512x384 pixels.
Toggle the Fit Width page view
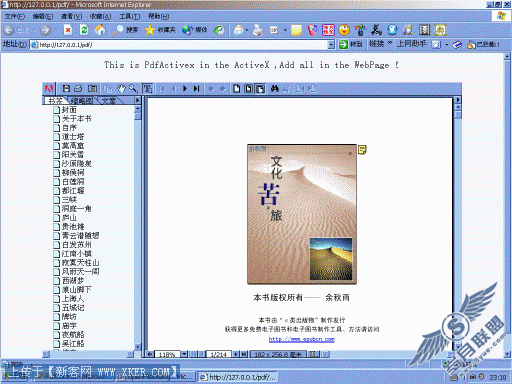[260, 89]
